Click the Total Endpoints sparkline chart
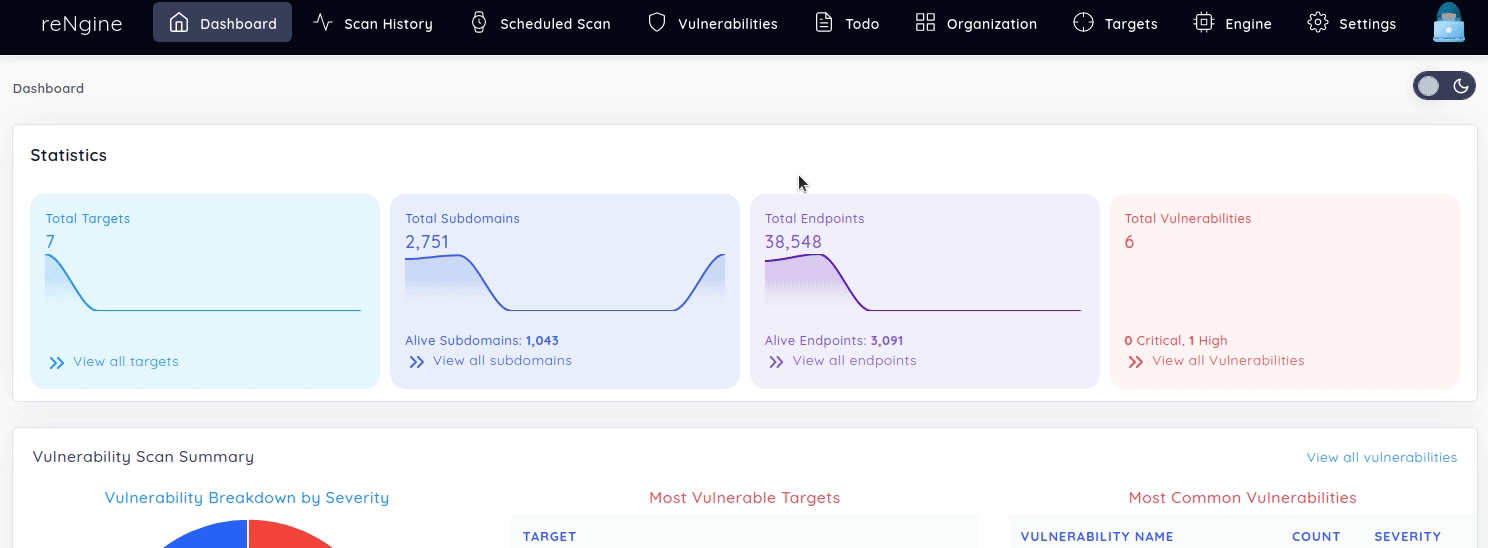 tap(923, 283)
